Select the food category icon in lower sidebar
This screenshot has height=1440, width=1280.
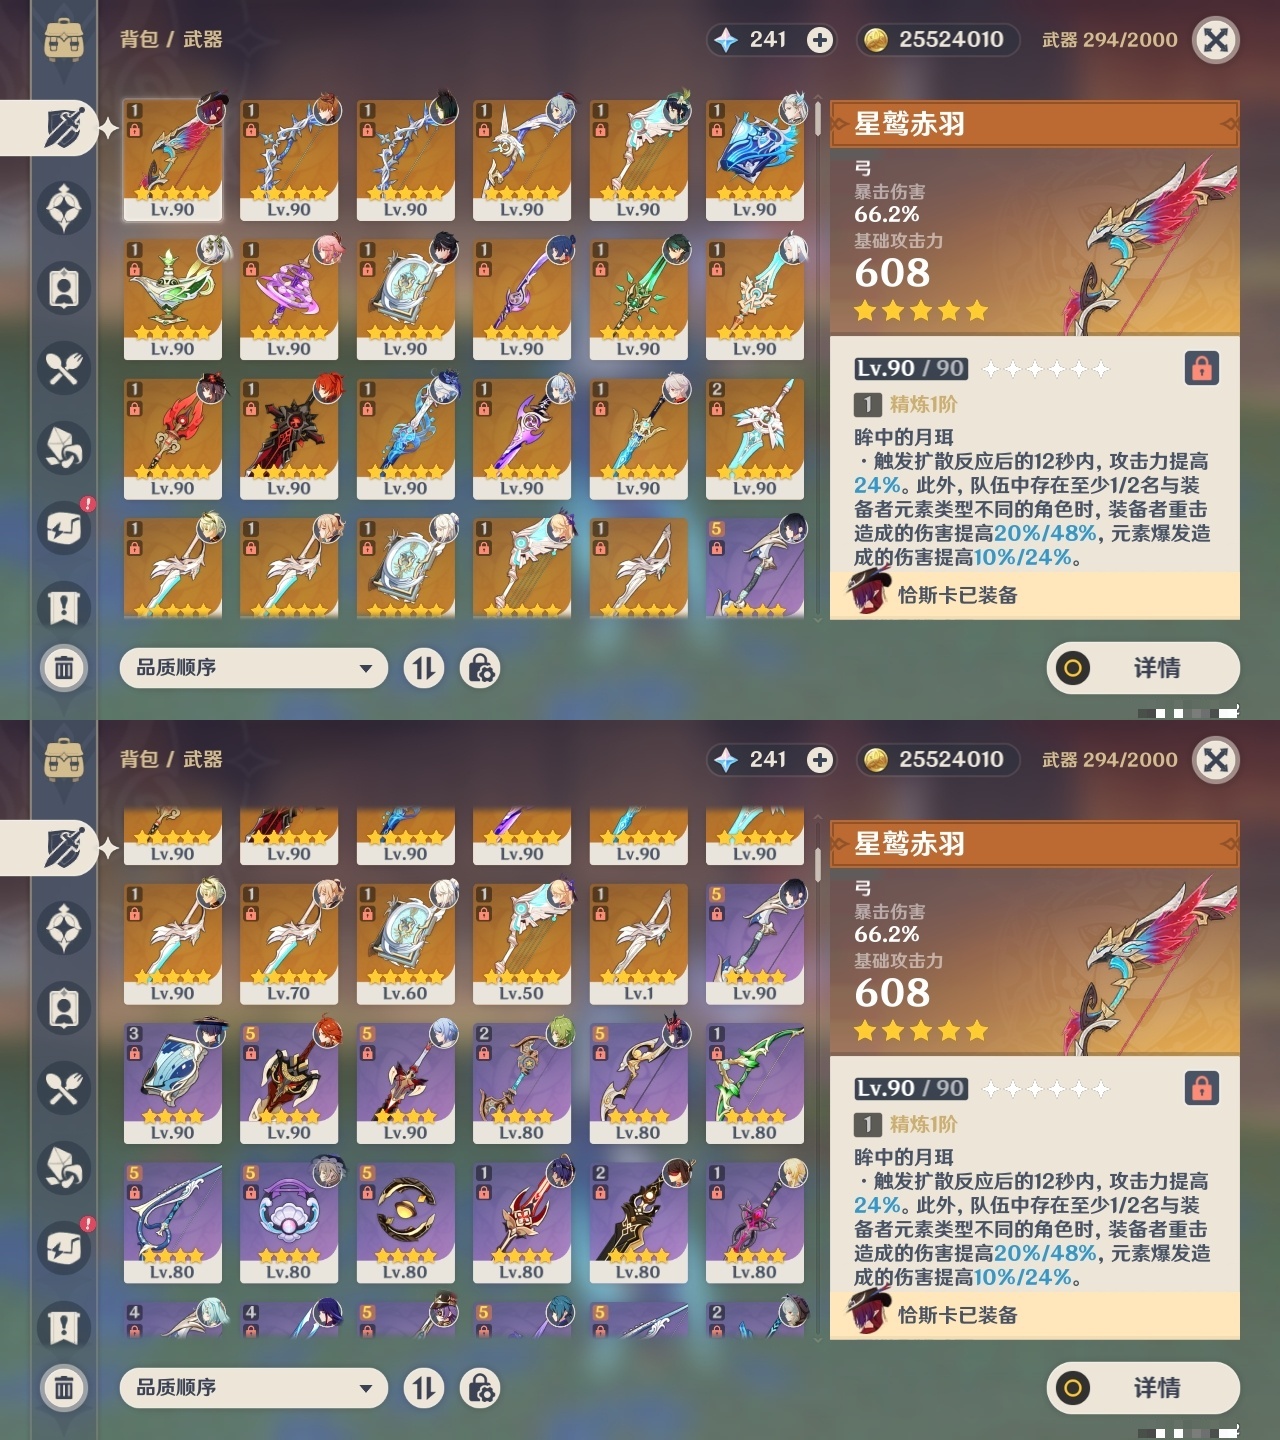point(64,1088)
